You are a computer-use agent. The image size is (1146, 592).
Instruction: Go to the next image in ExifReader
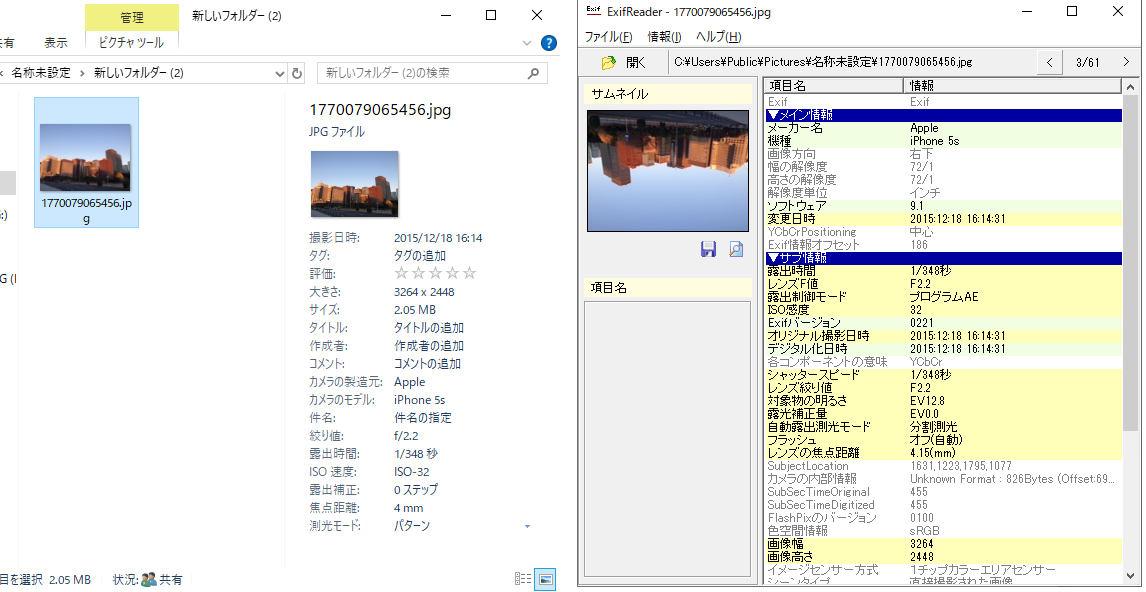coord(1126,62)
